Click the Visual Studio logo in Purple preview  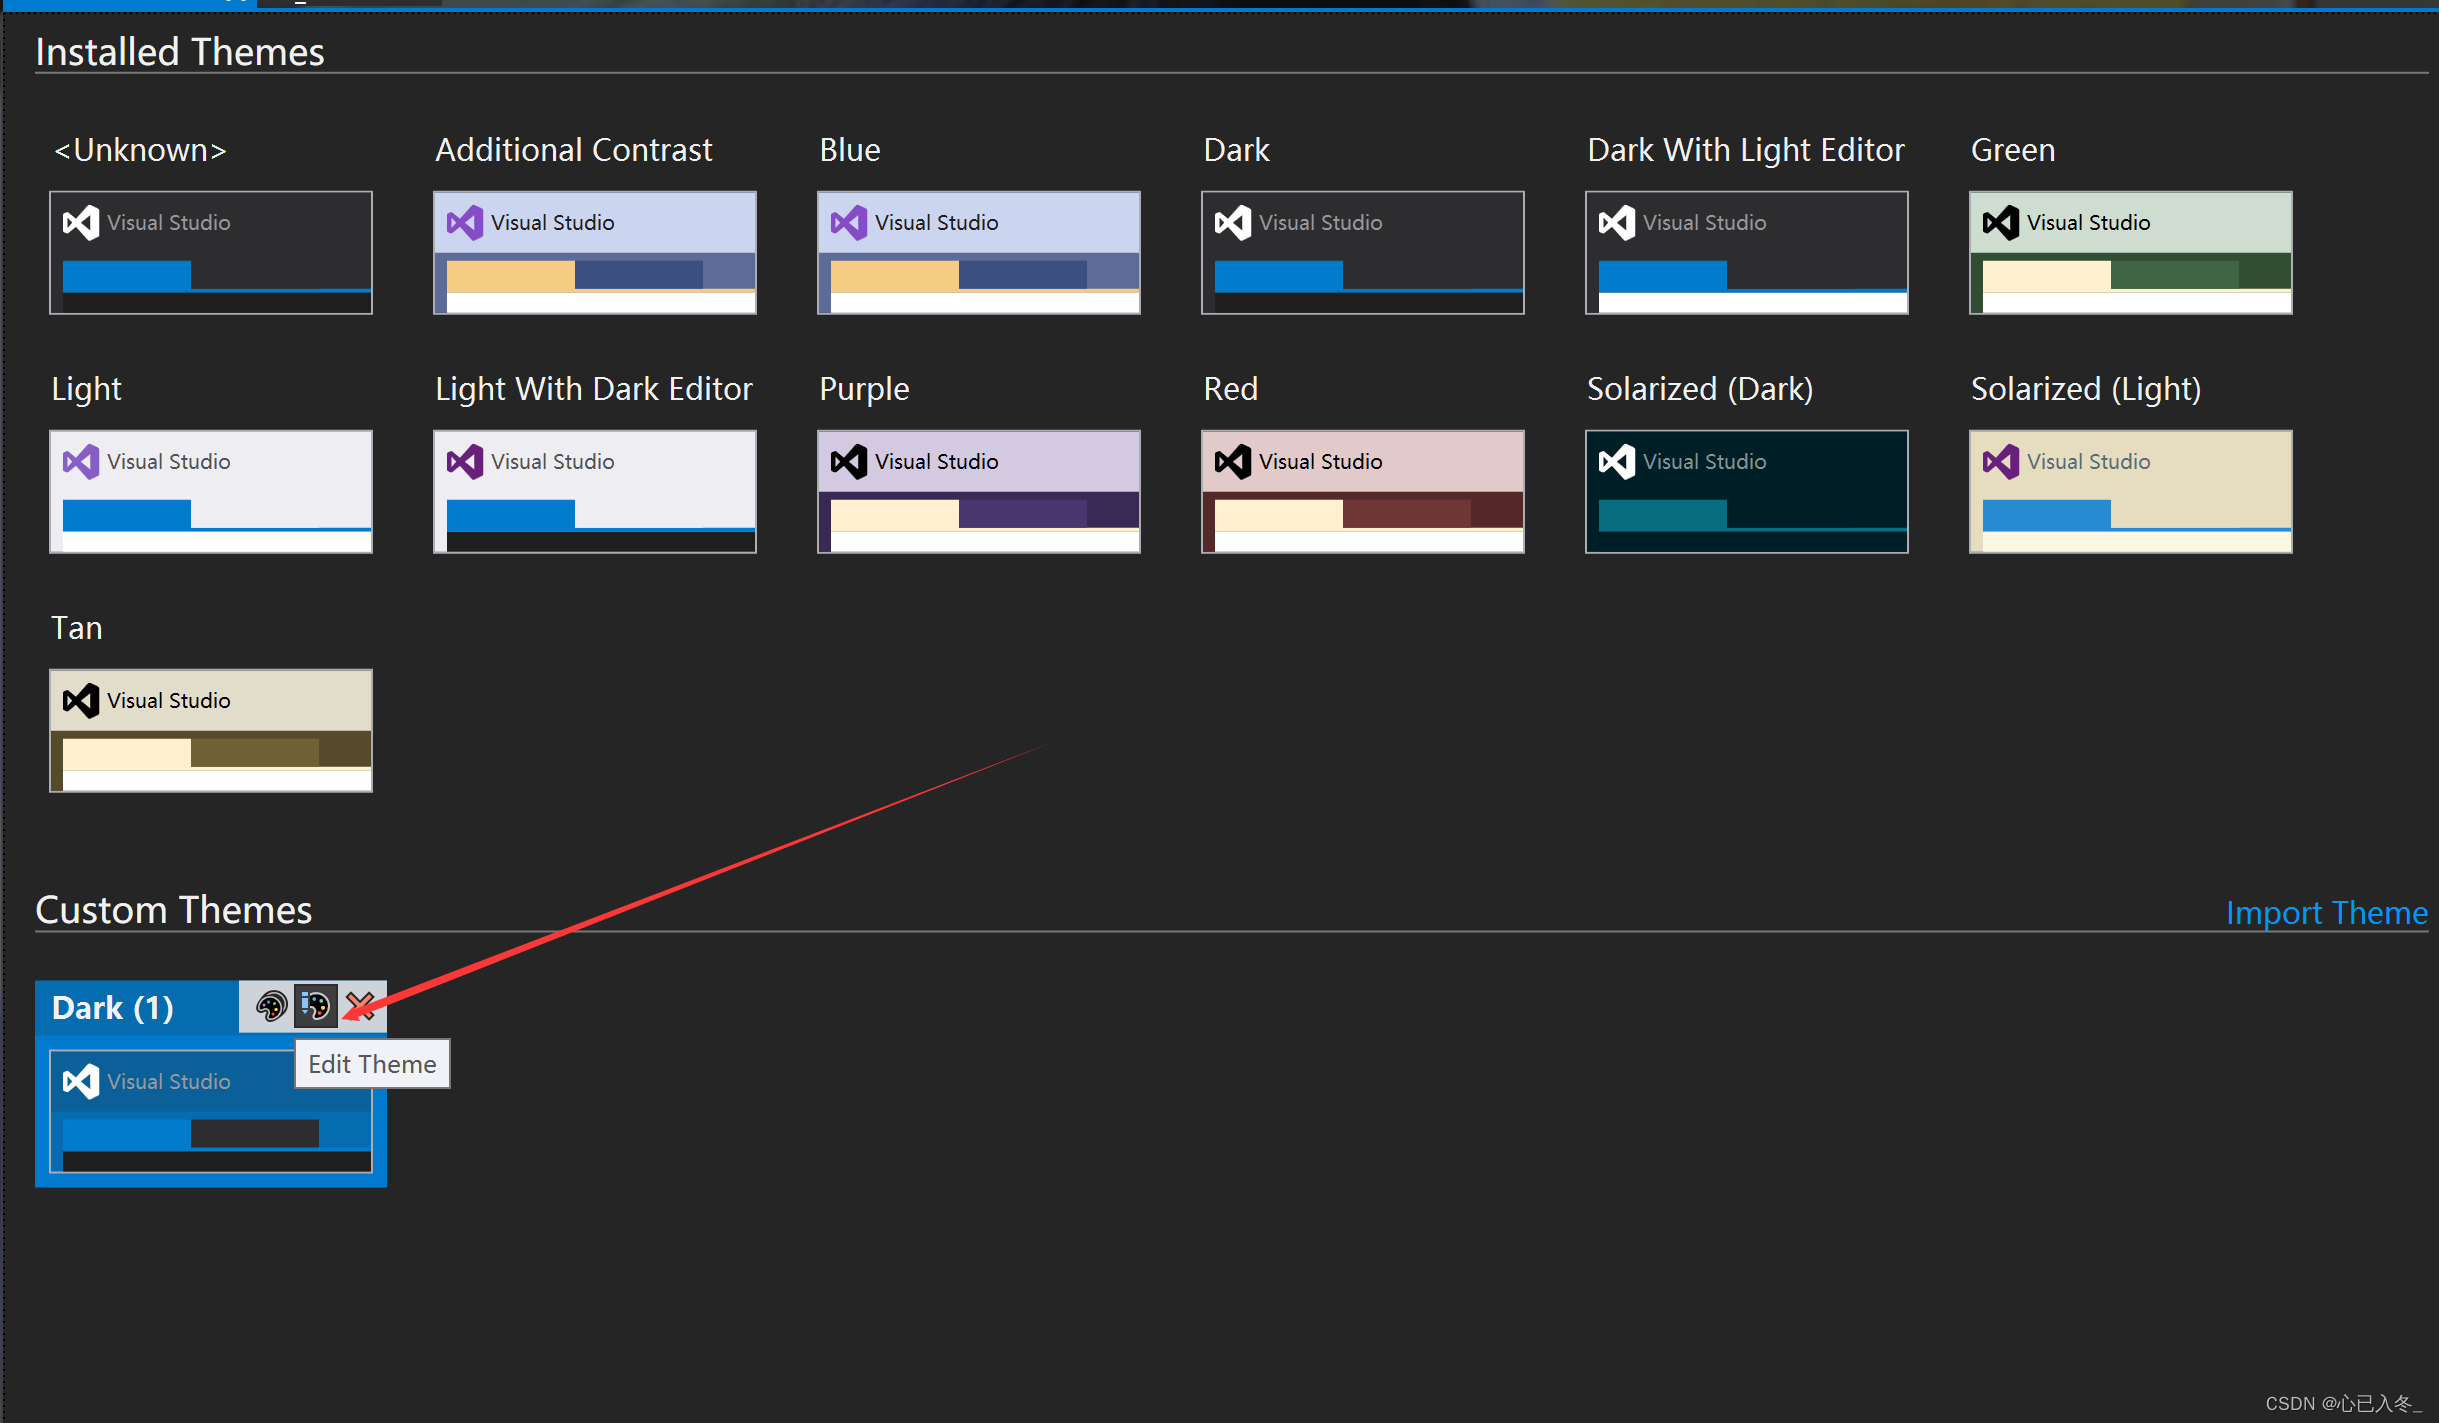click(x=849, y=461)
